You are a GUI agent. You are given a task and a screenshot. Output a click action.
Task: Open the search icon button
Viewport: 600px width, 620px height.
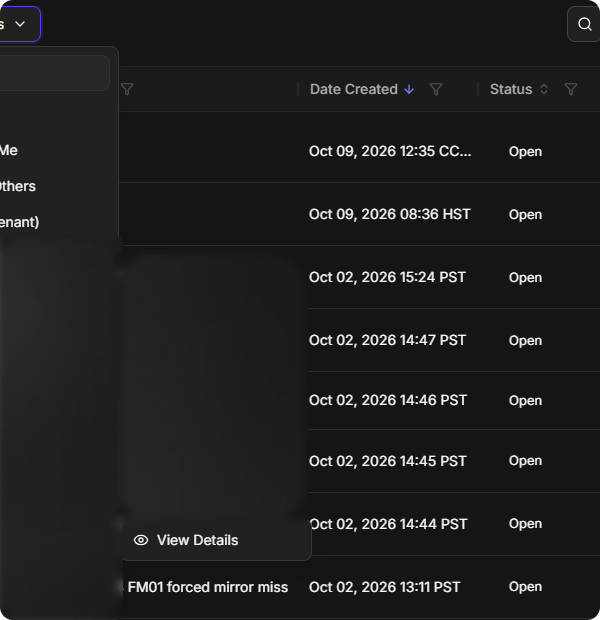coord(584,24)
